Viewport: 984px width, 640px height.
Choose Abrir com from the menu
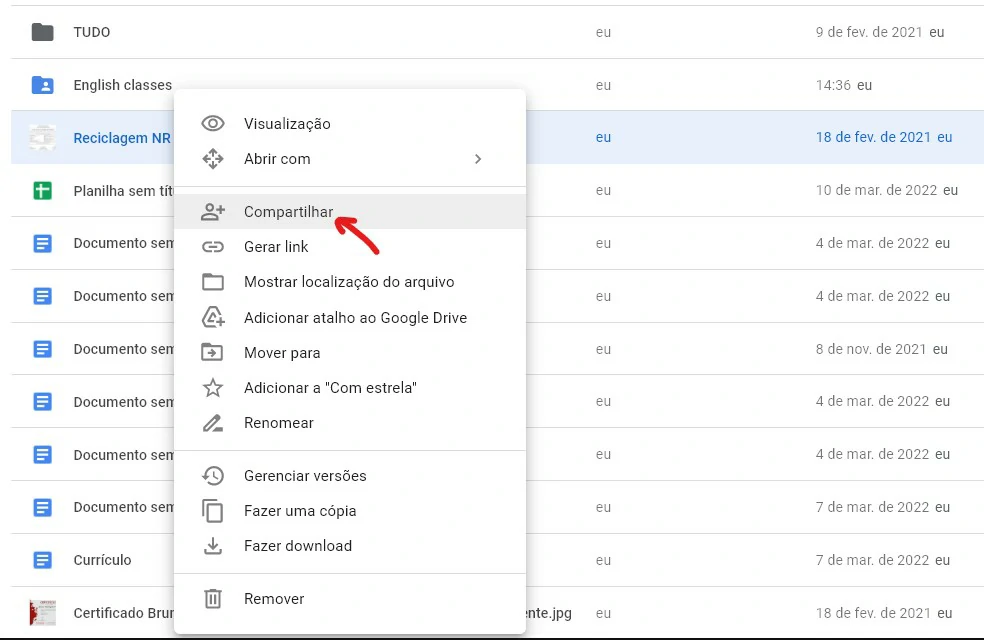pyautogui.click(x=350, y=159)
